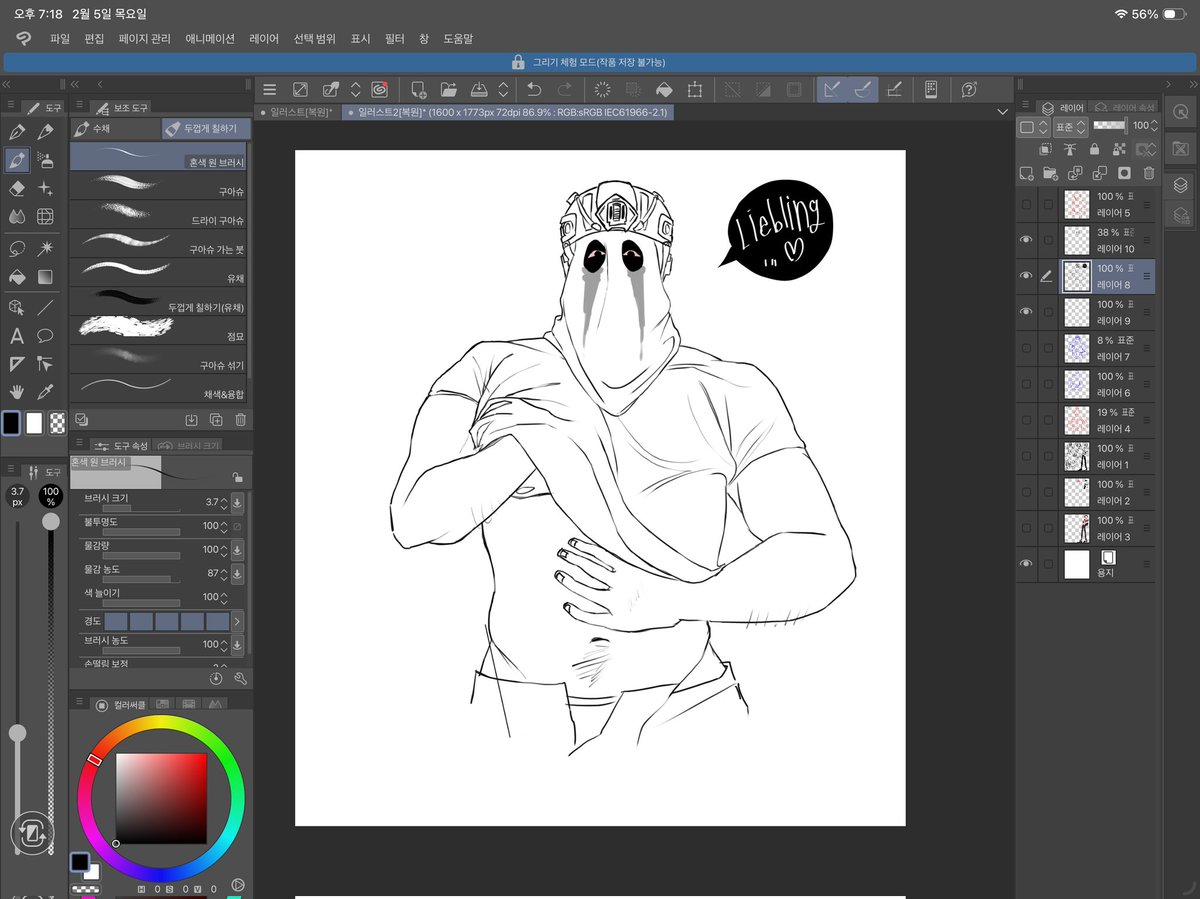The image size is (1200, 899).
Task: Hide layer 레이어 8 with its eye icon
Action: [x=1025, y=276]
